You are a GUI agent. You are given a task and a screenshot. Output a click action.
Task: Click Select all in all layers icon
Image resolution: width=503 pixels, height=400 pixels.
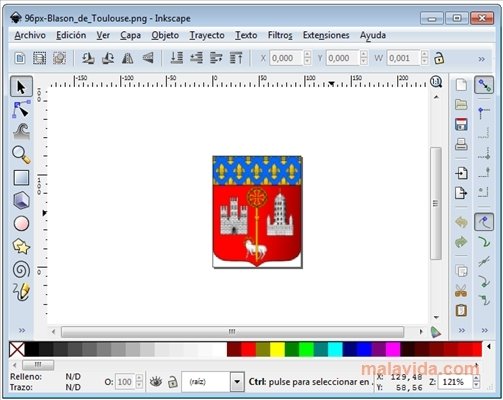pos(39,58)
